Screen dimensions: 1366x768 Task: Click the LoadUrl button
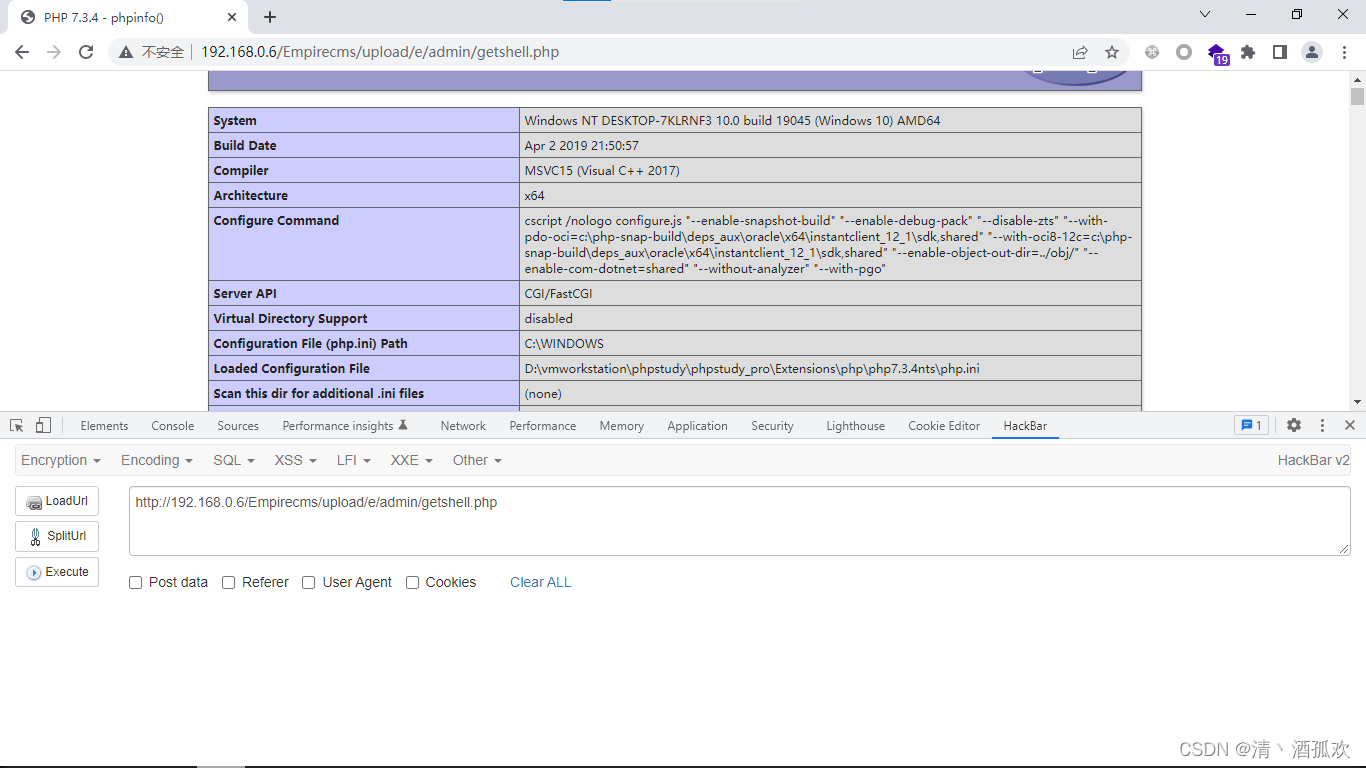point(57,501)
